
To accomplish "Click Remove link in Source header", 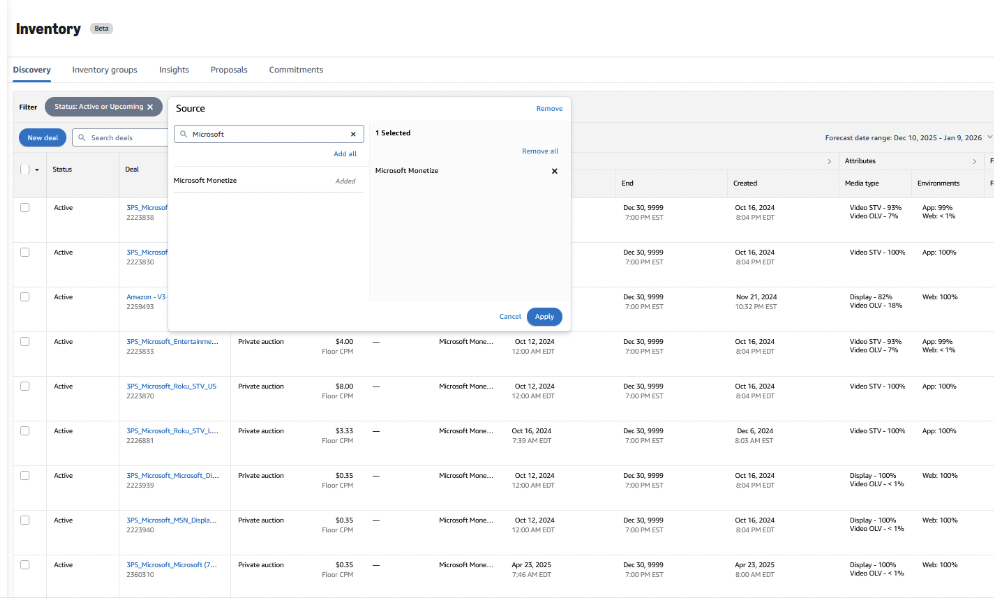I will coord(549,108).
